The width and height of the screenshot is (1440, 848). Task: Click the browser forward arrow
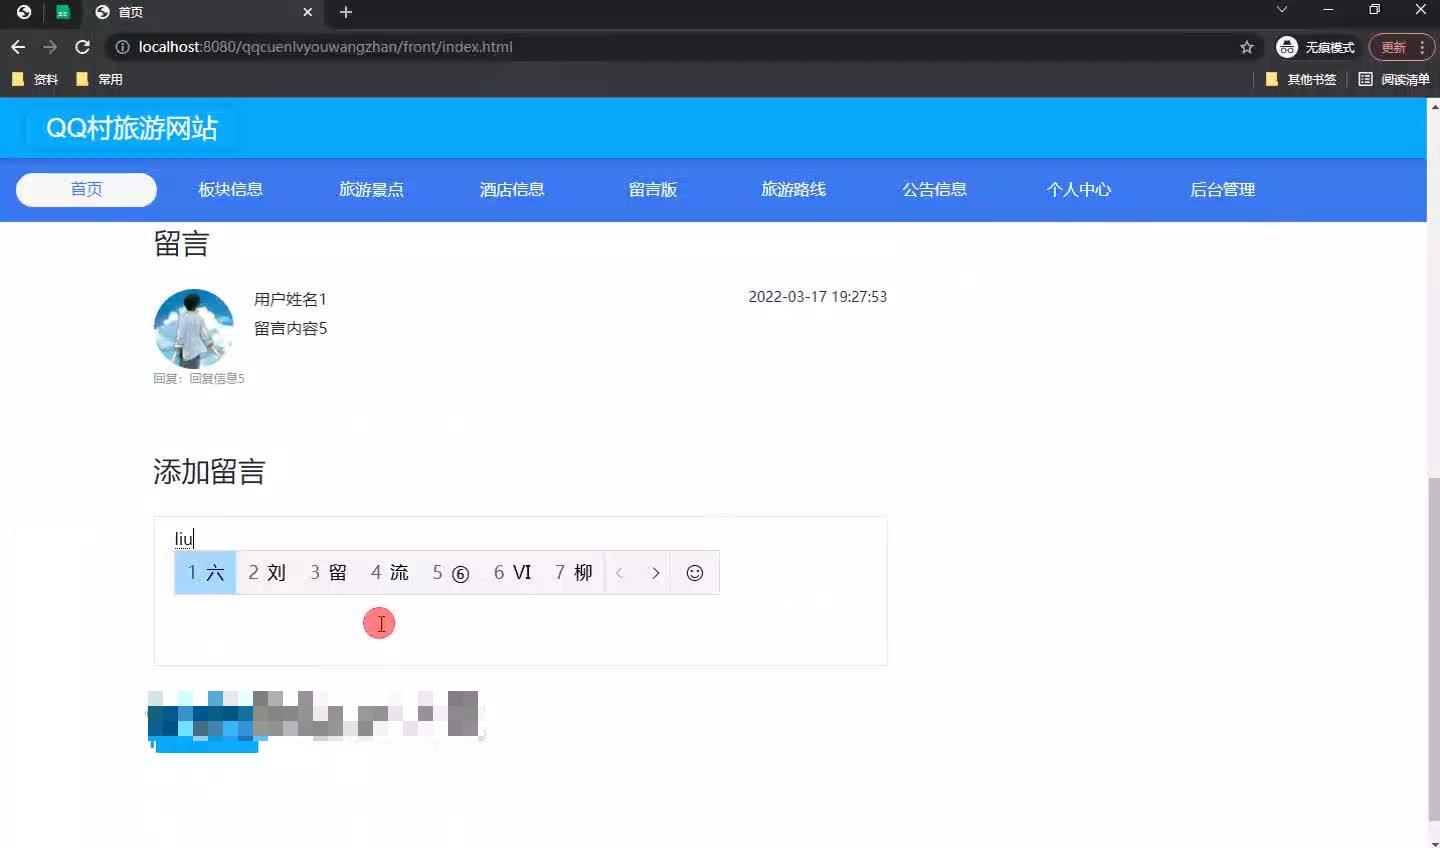point(50,47)
